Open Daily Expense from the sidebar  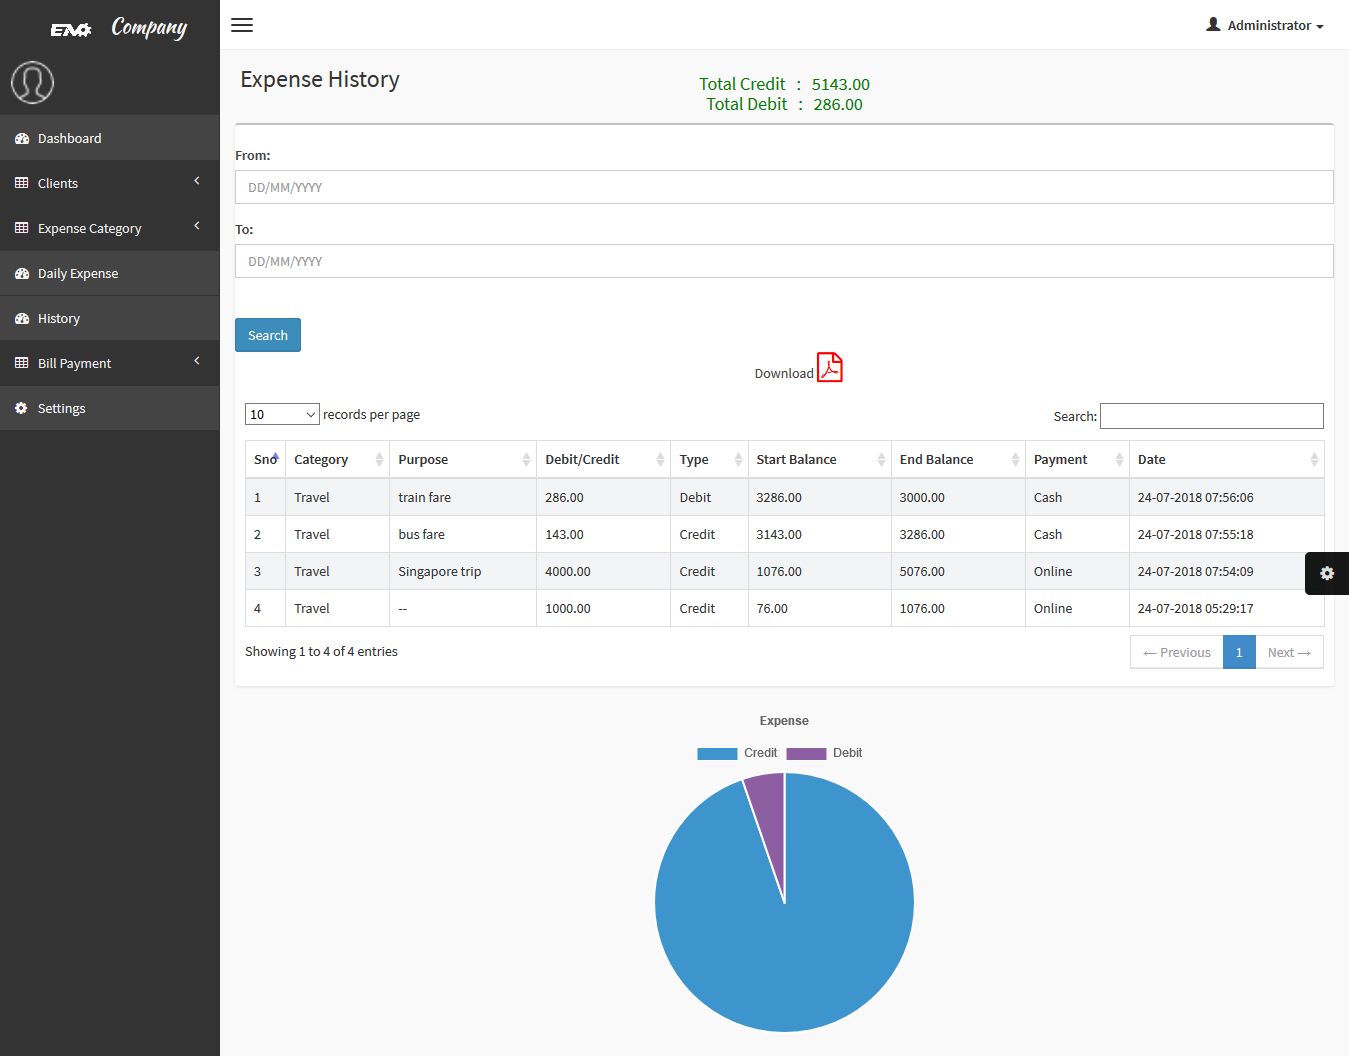[x=78, y=273]
